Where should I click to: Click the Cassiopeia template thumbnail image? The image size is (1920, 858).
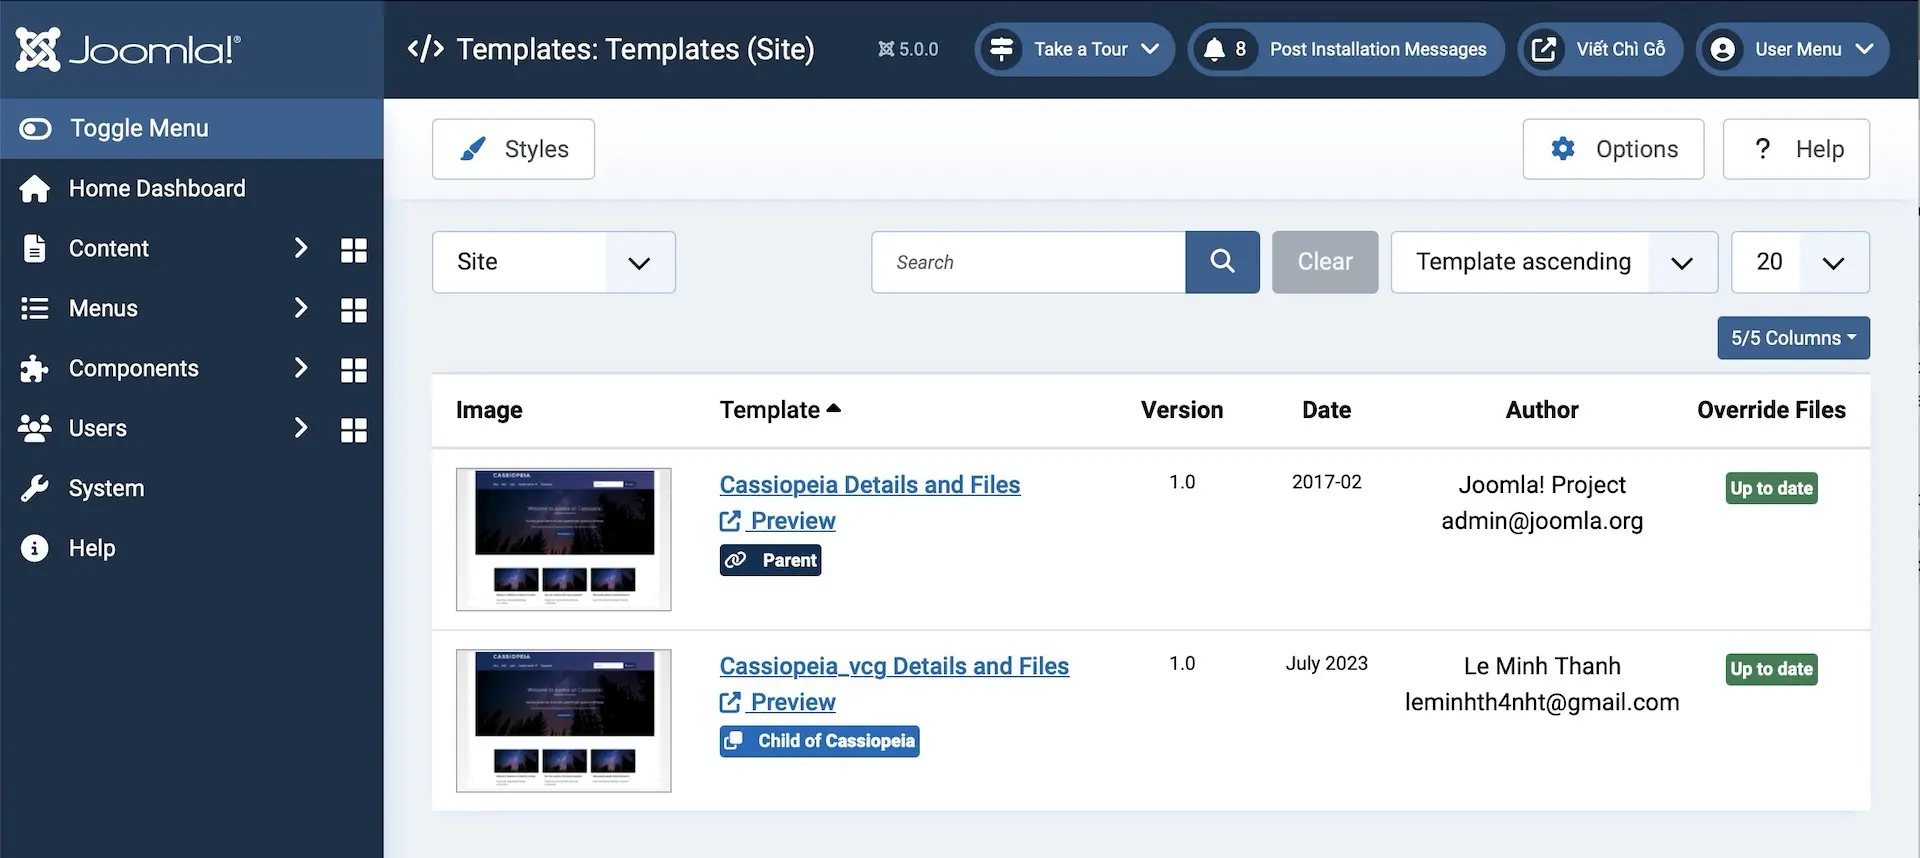coord(563,539)
